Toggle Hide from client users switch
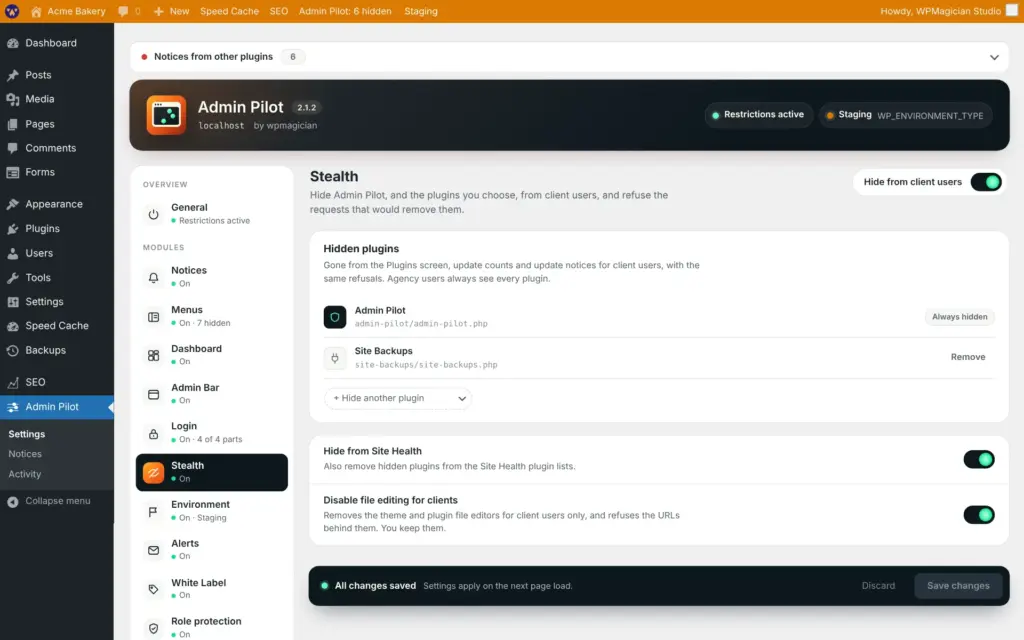1024x640 pixels. pos(985,182)
